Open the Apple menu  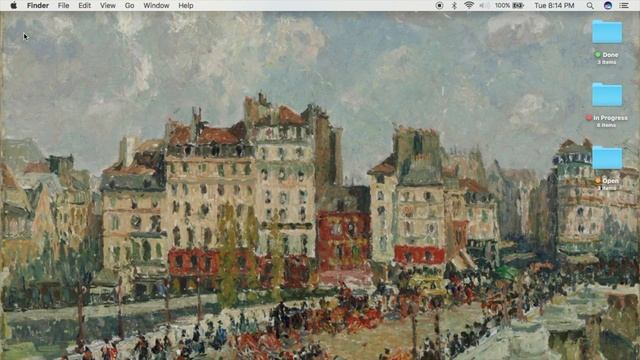13,5
